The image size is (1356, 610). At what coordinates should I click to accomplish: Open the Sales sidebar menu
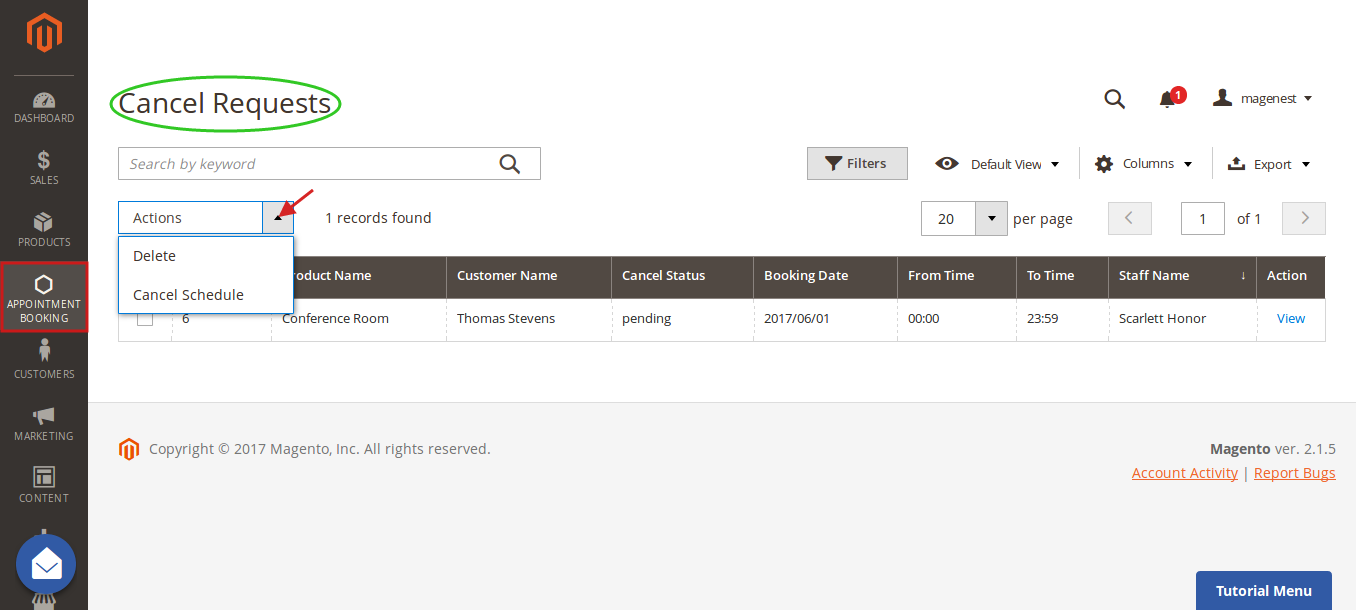(x=44, y=168)
